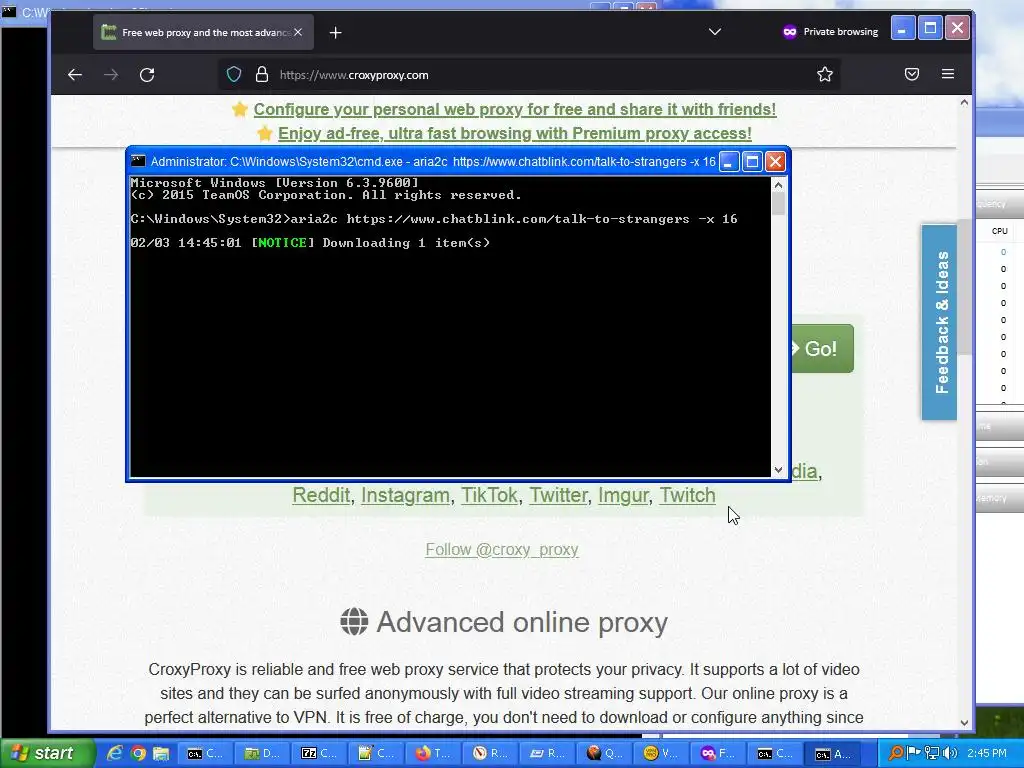Open the network connection tray icon
The height and width of the screenshot is (768, 1024).
pyautogui.click(x=932, y=753)
